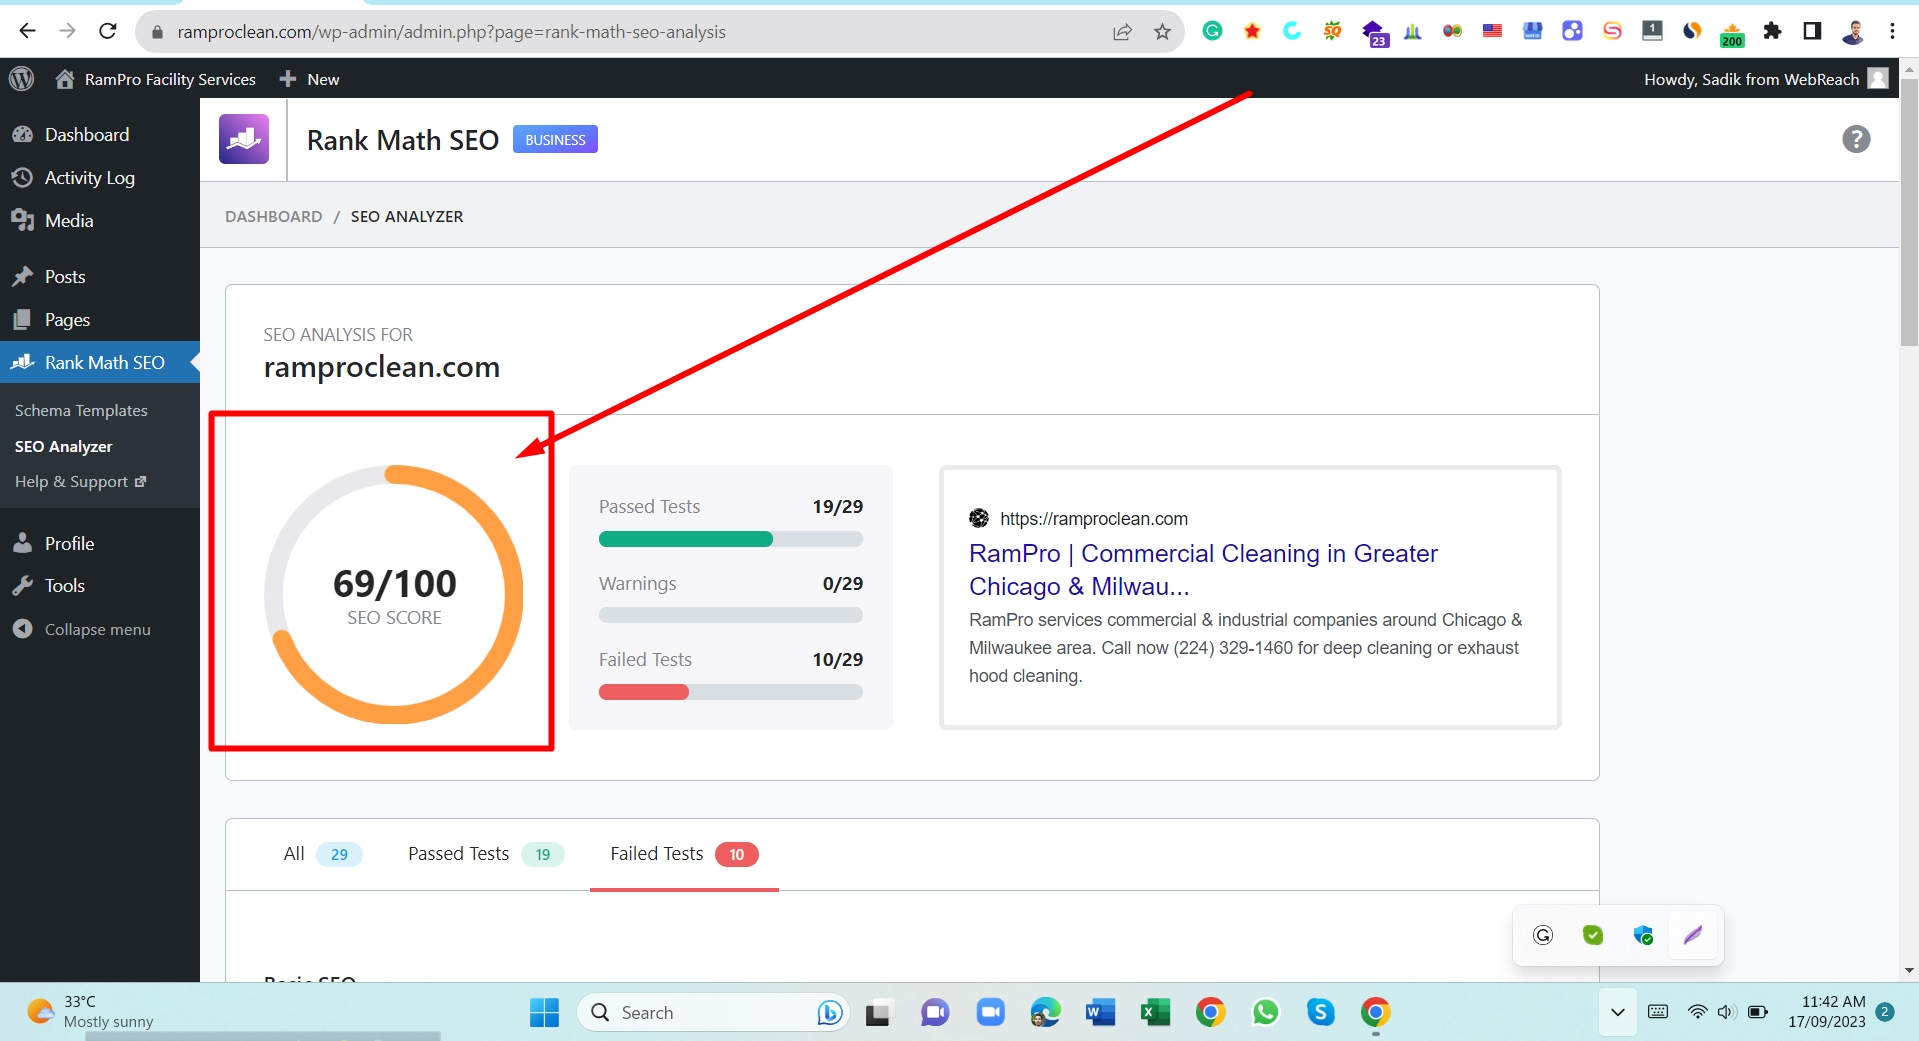Screen dimensions: 1919x1041
Task: Open Chrome's three-dot menu
Action: coord(1892,31)
